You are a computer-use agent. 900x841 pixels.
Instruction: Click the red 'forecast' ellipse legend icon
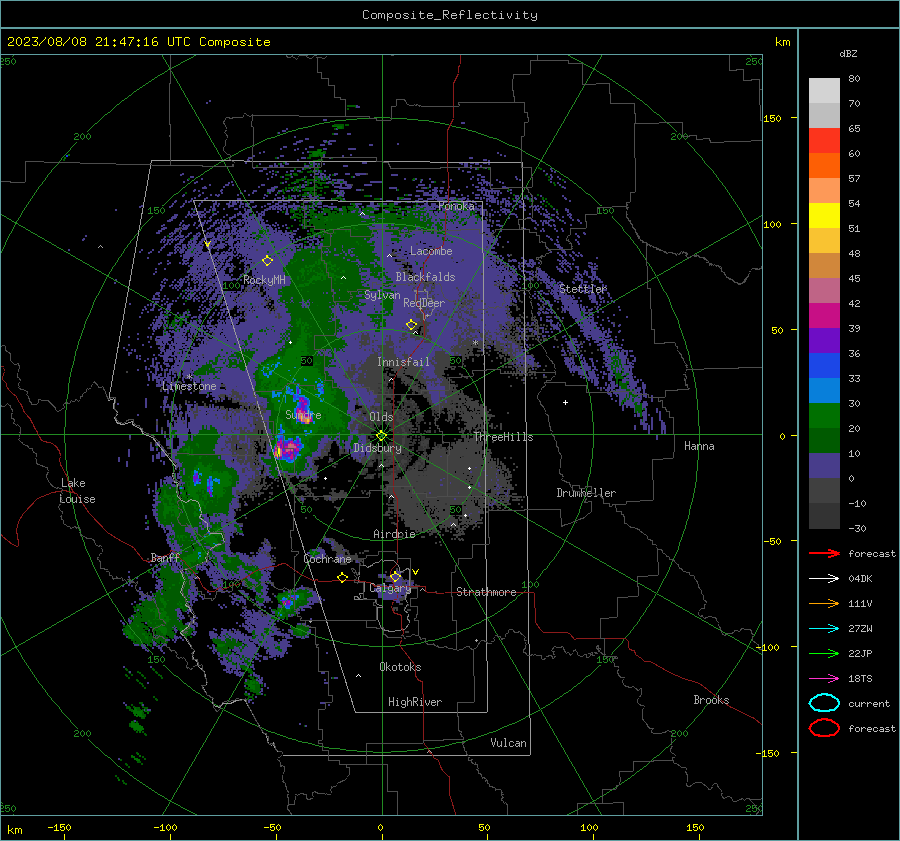[824, 728]
